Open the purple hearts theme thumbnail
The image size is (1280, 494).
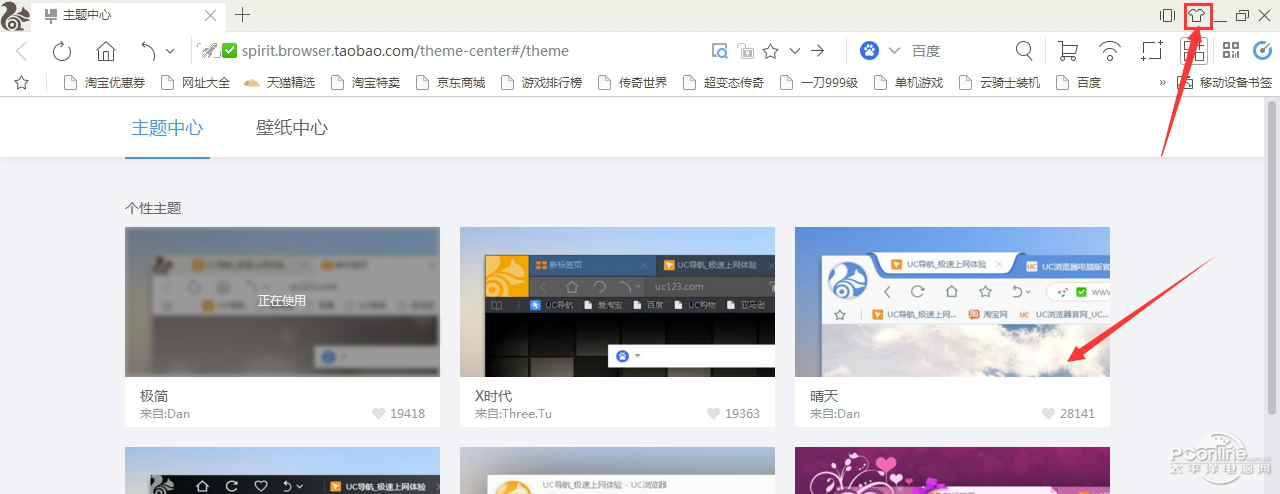pyautogui.click(x=952, y=470)
